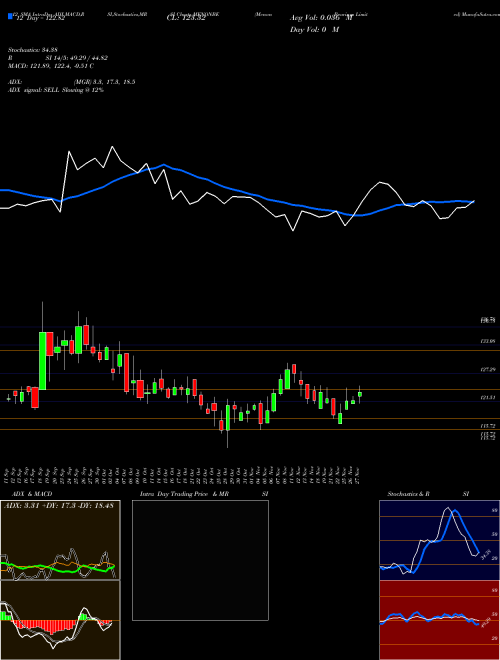Image resolution: width=500 pixels, height=660 pixels.
Task: Click the 'Day Vol: 0 M' readout
Action: (x=314, y=30)
